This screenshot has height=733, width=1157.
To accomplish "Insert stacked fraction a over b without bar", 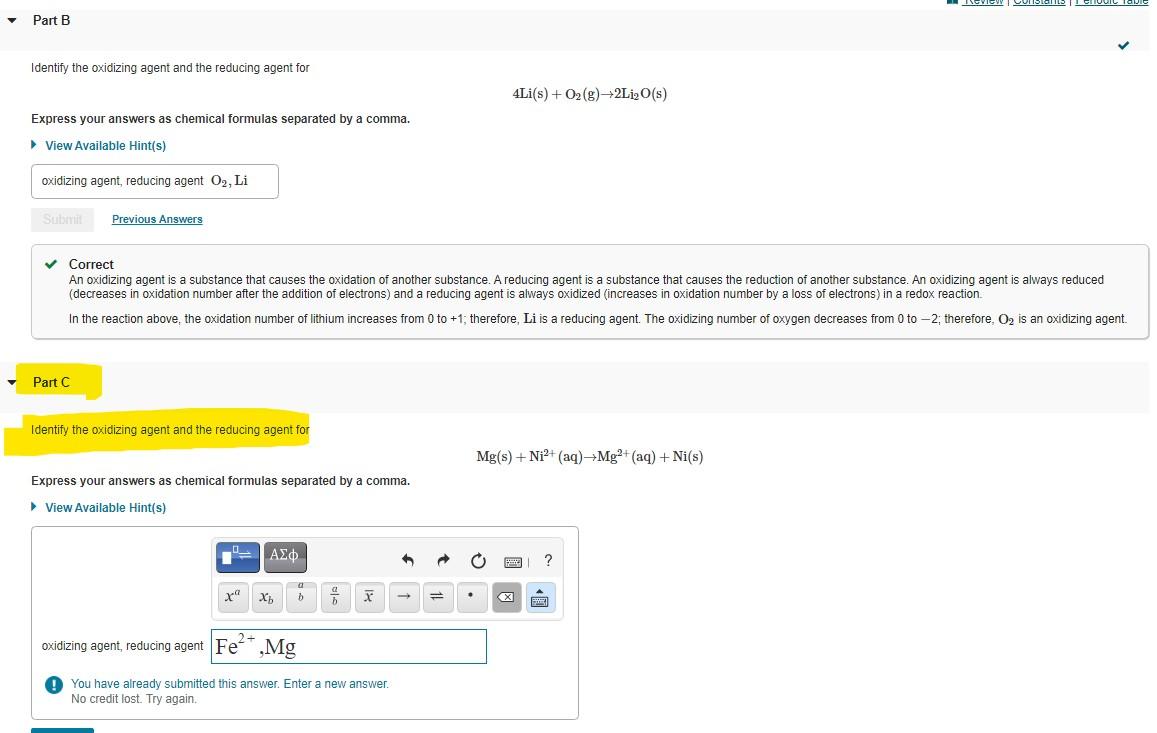I will click(301, 597).
